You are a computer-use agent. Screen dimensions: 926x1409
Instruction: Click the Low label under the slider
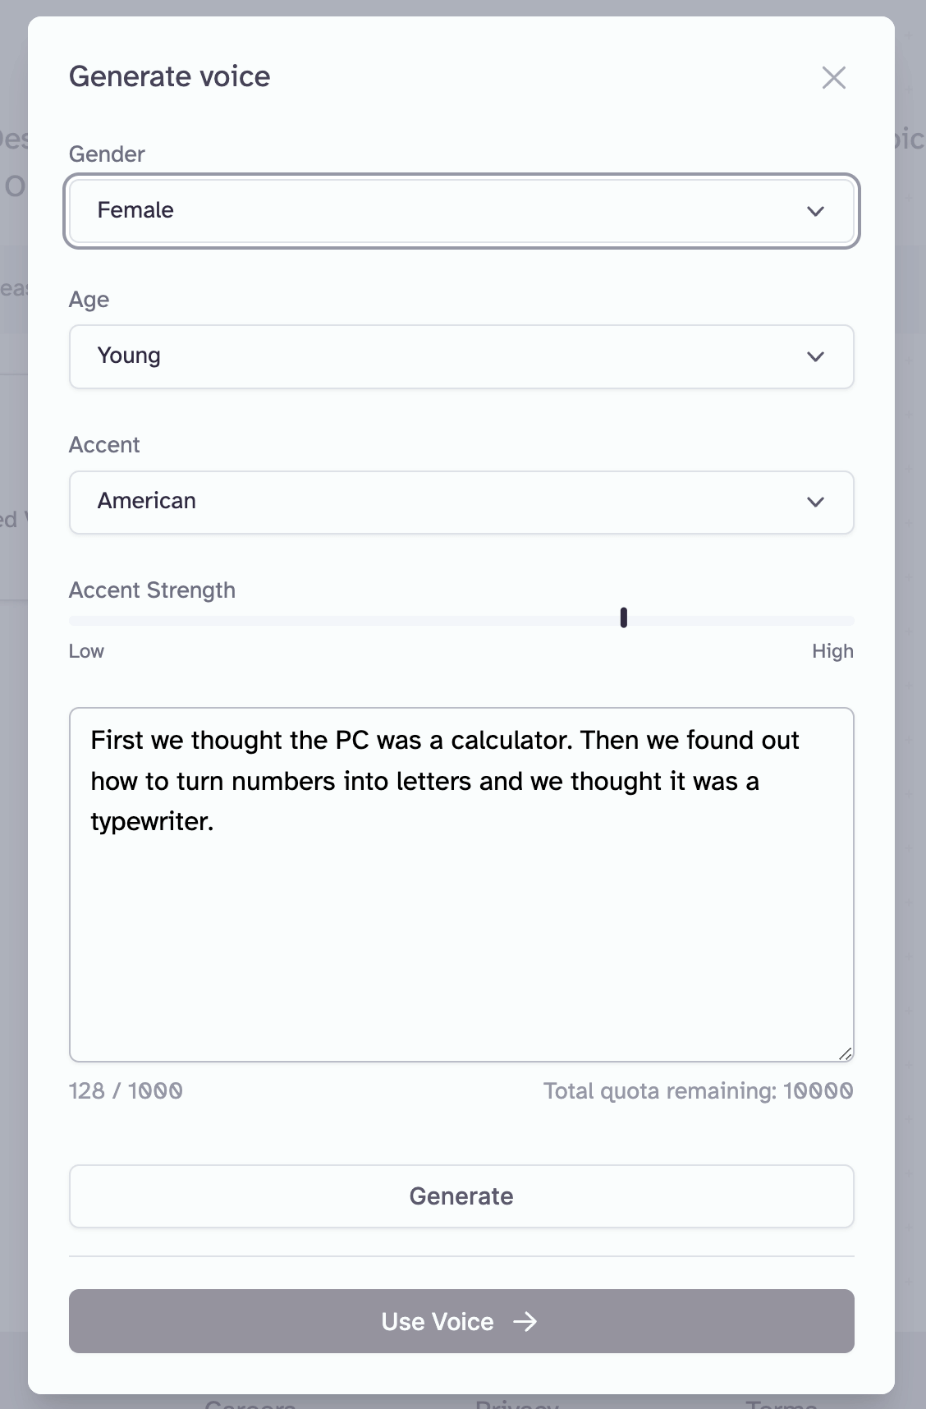tap(86, 651)
